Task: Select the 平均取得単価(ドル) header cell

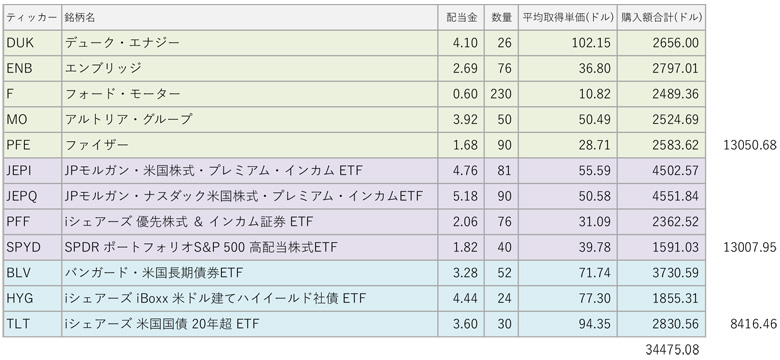Action: click(x=568, y=17)
